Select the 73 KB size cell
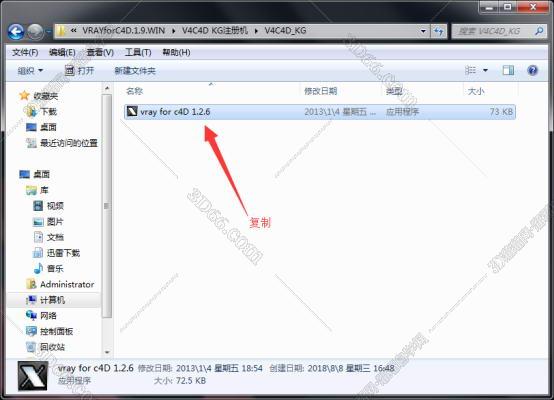 click(501, 112)
